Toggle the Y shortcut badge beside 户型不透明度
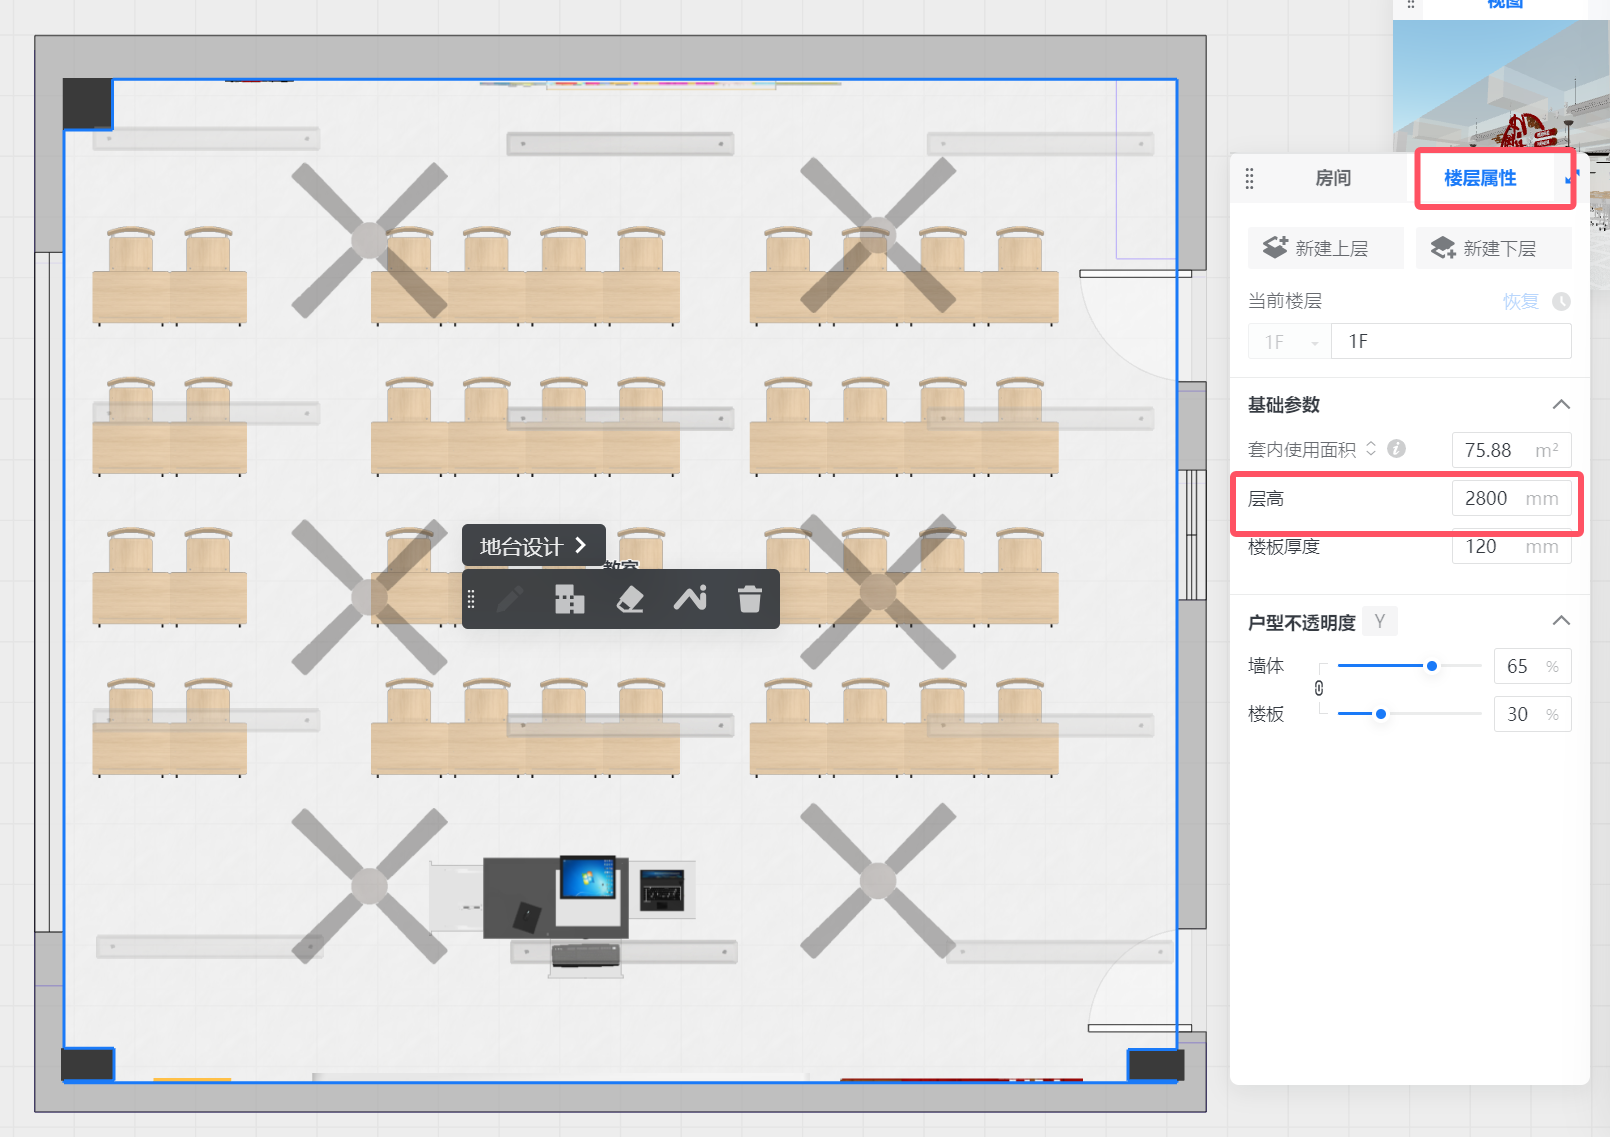The width and height of the screenshot is (1610, 1137). 1380,622
